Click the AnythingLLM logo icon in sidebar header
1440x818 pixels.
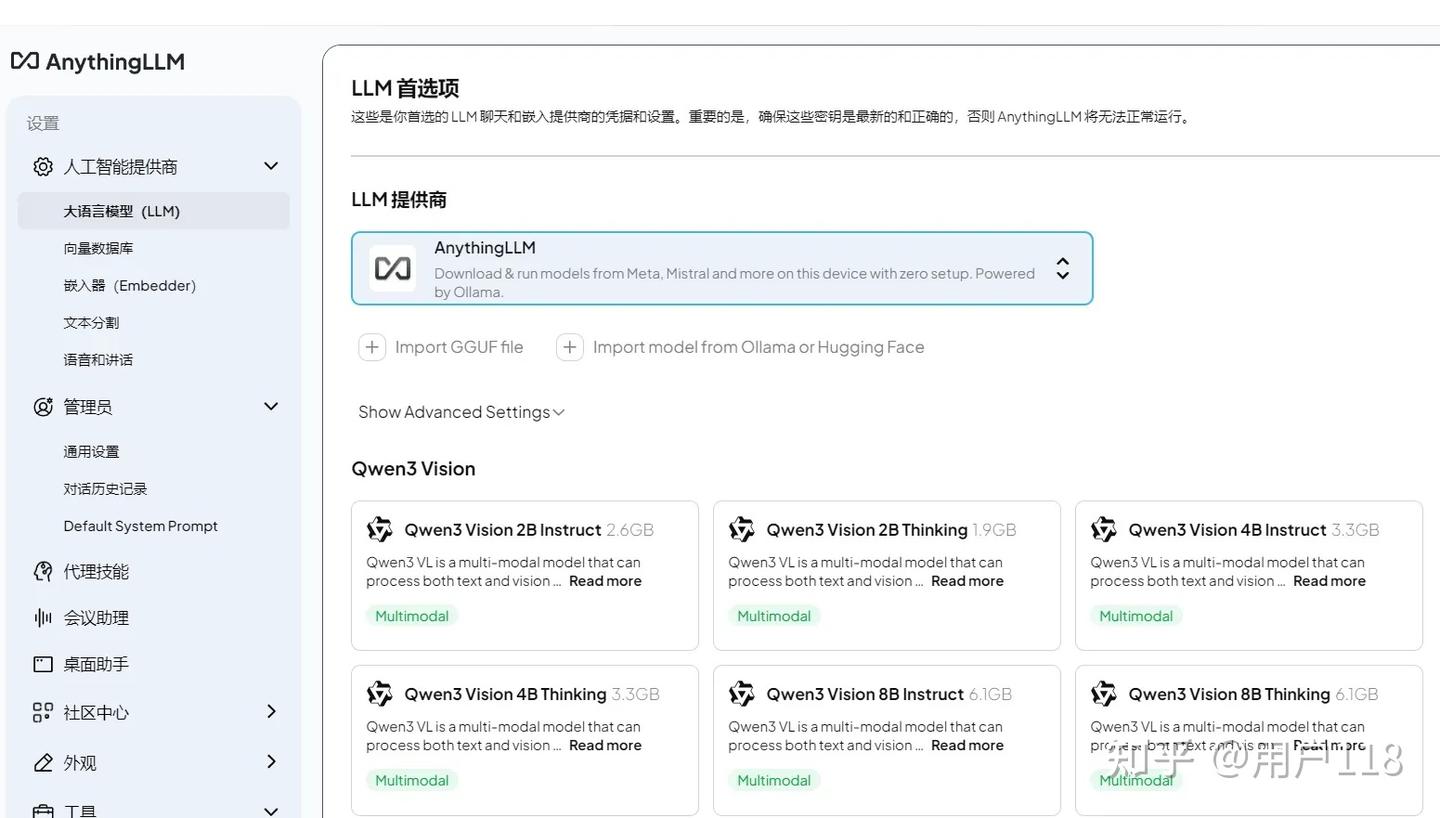tap(25, 61)
